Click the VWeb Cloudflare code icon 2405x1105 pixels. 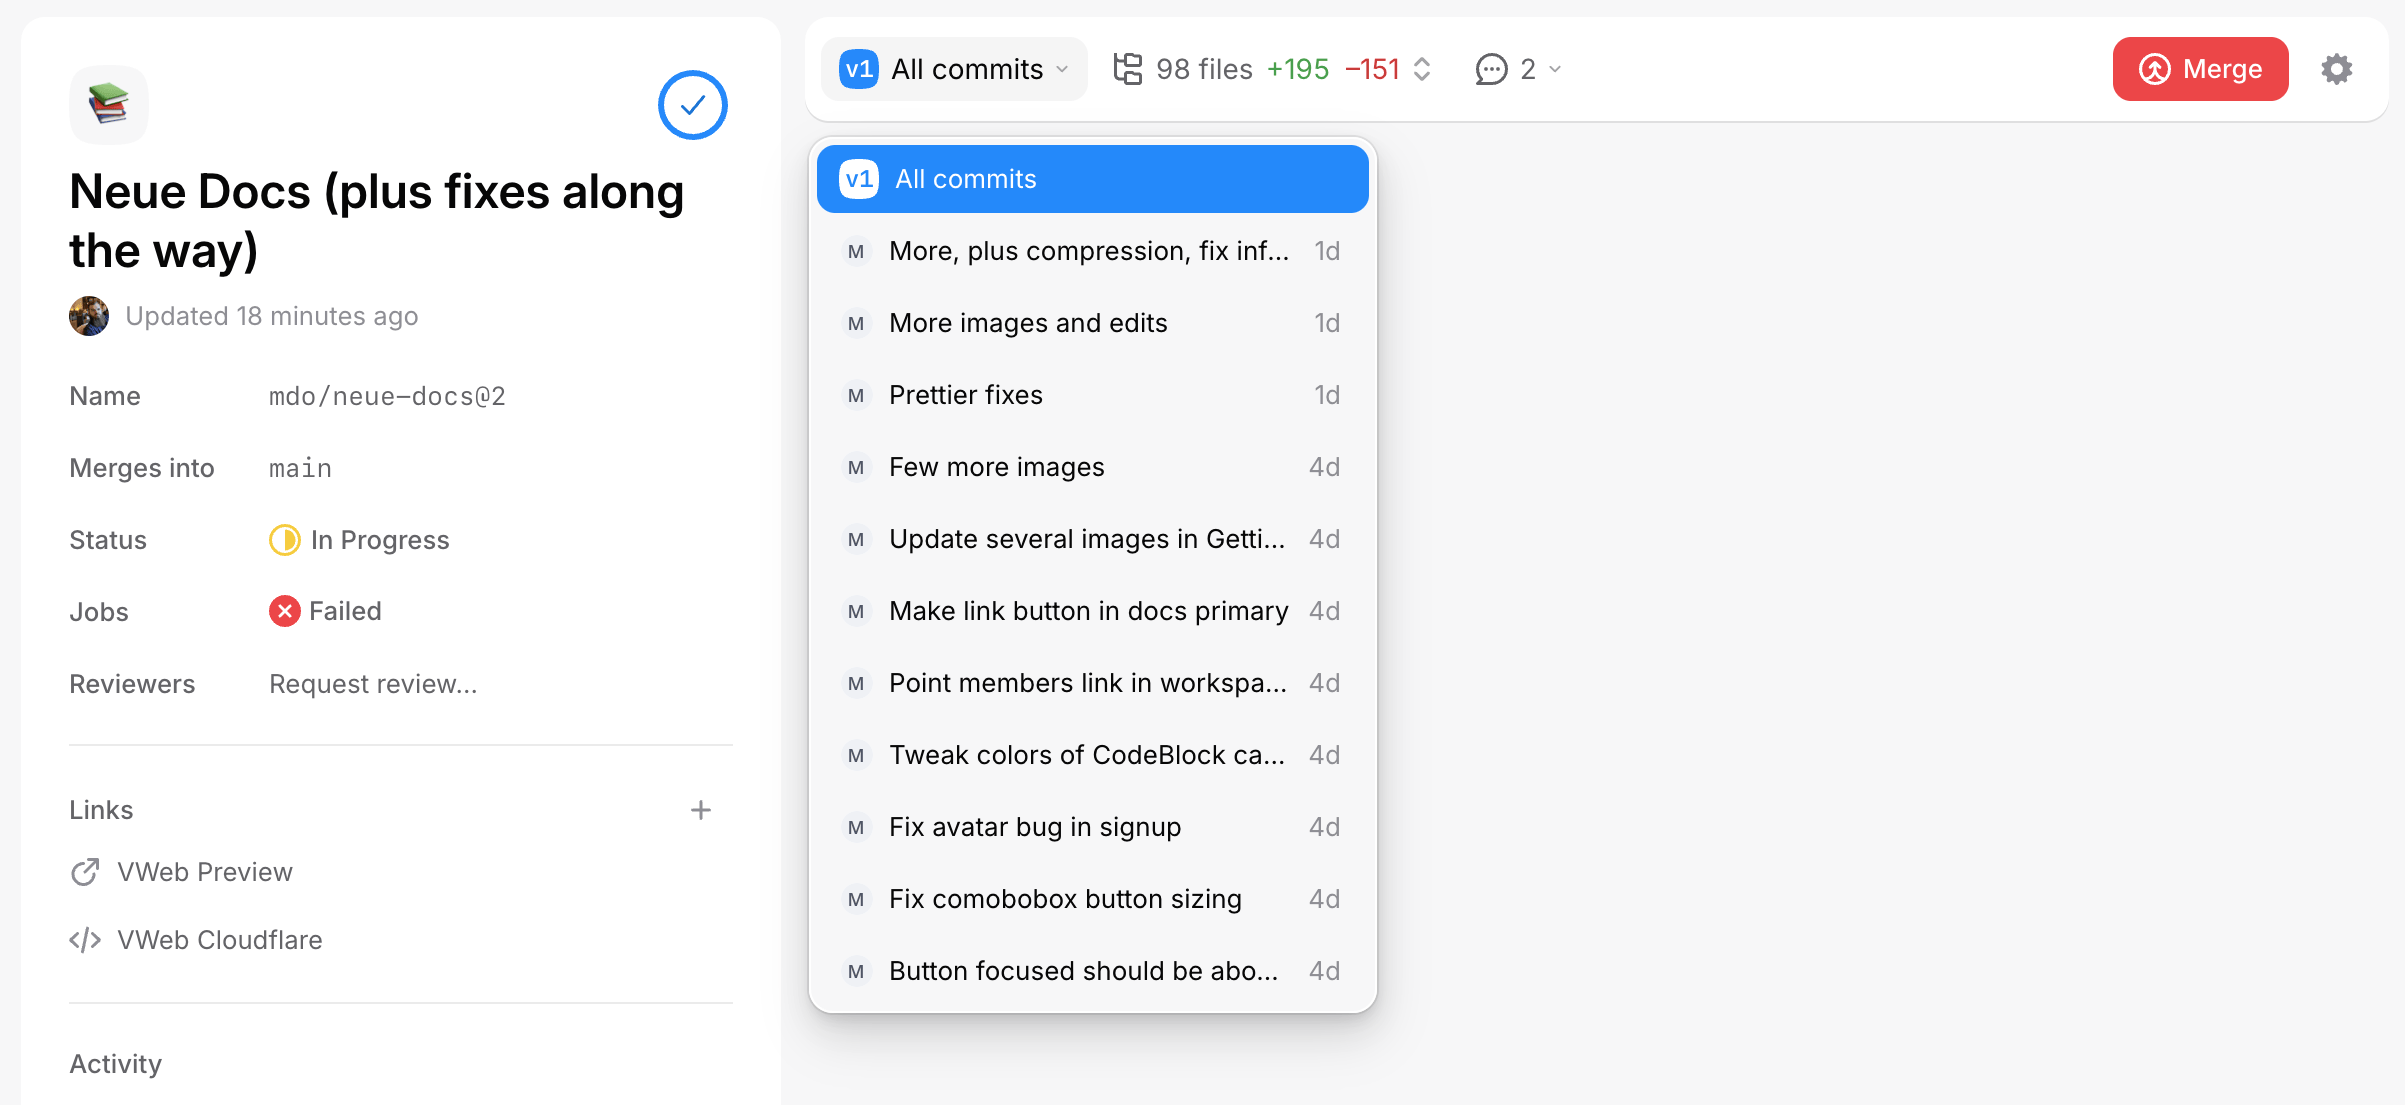coord(85,940)
